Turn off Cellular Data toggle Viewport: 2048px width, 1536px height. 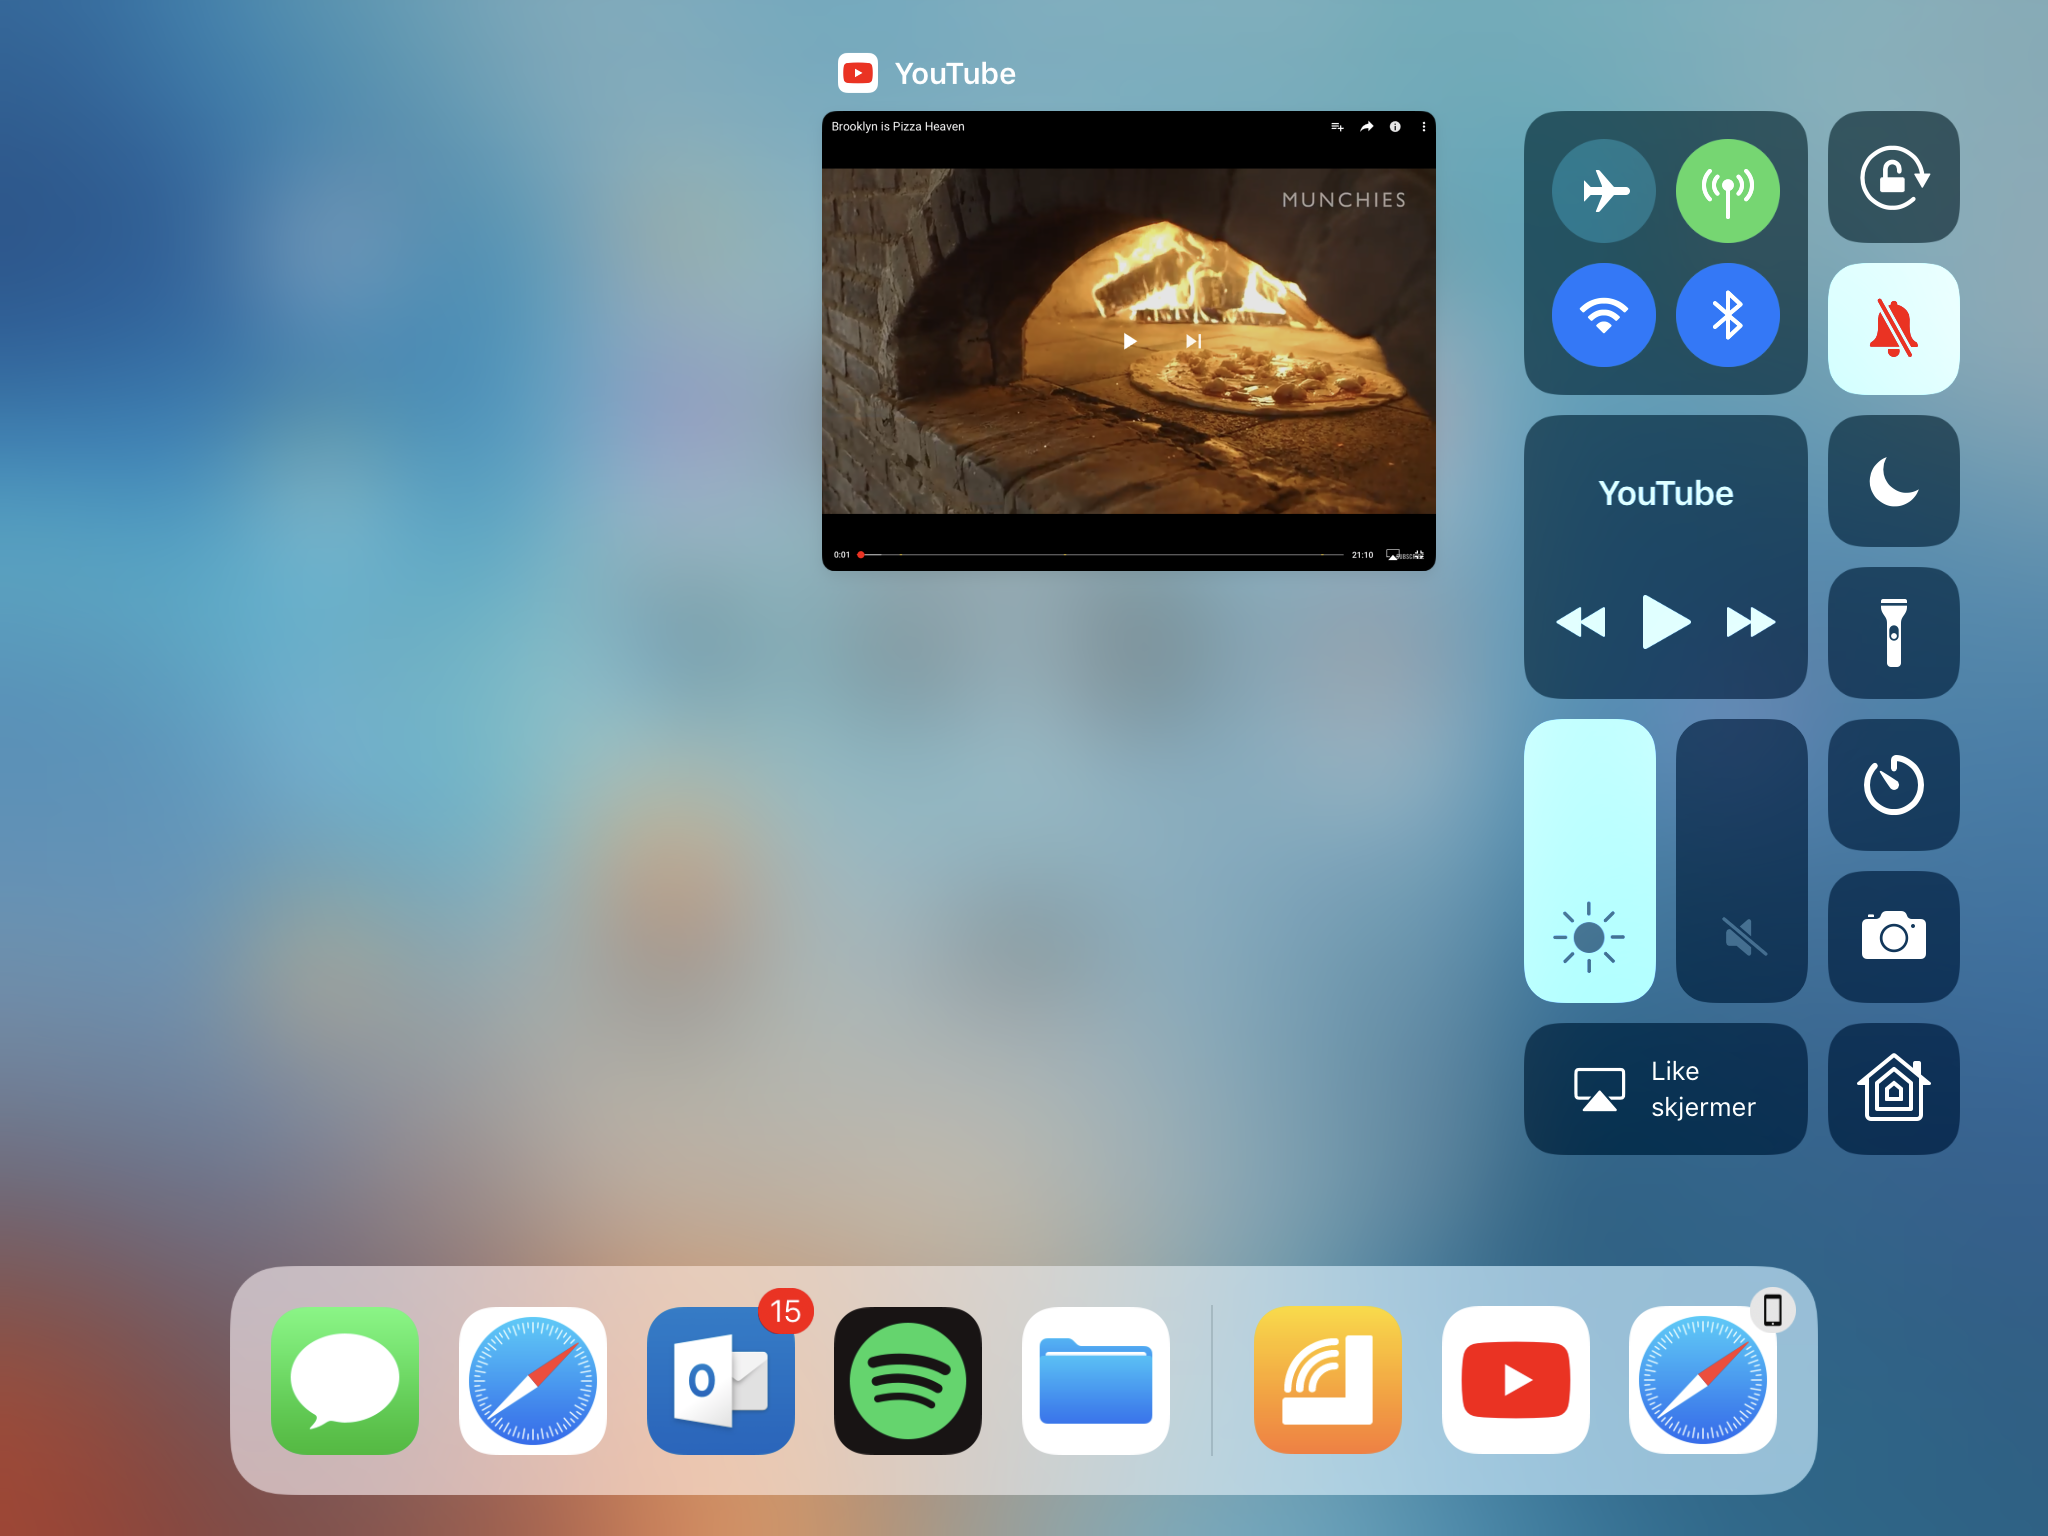coord(1728,191)
